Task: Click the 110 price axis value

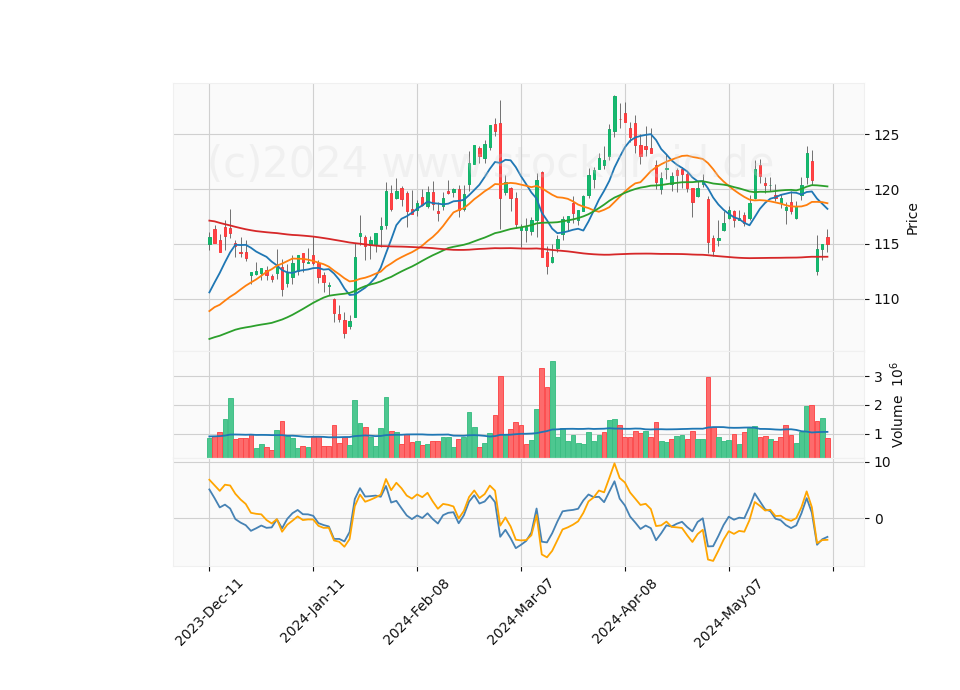Action: (x=887, y=299)
